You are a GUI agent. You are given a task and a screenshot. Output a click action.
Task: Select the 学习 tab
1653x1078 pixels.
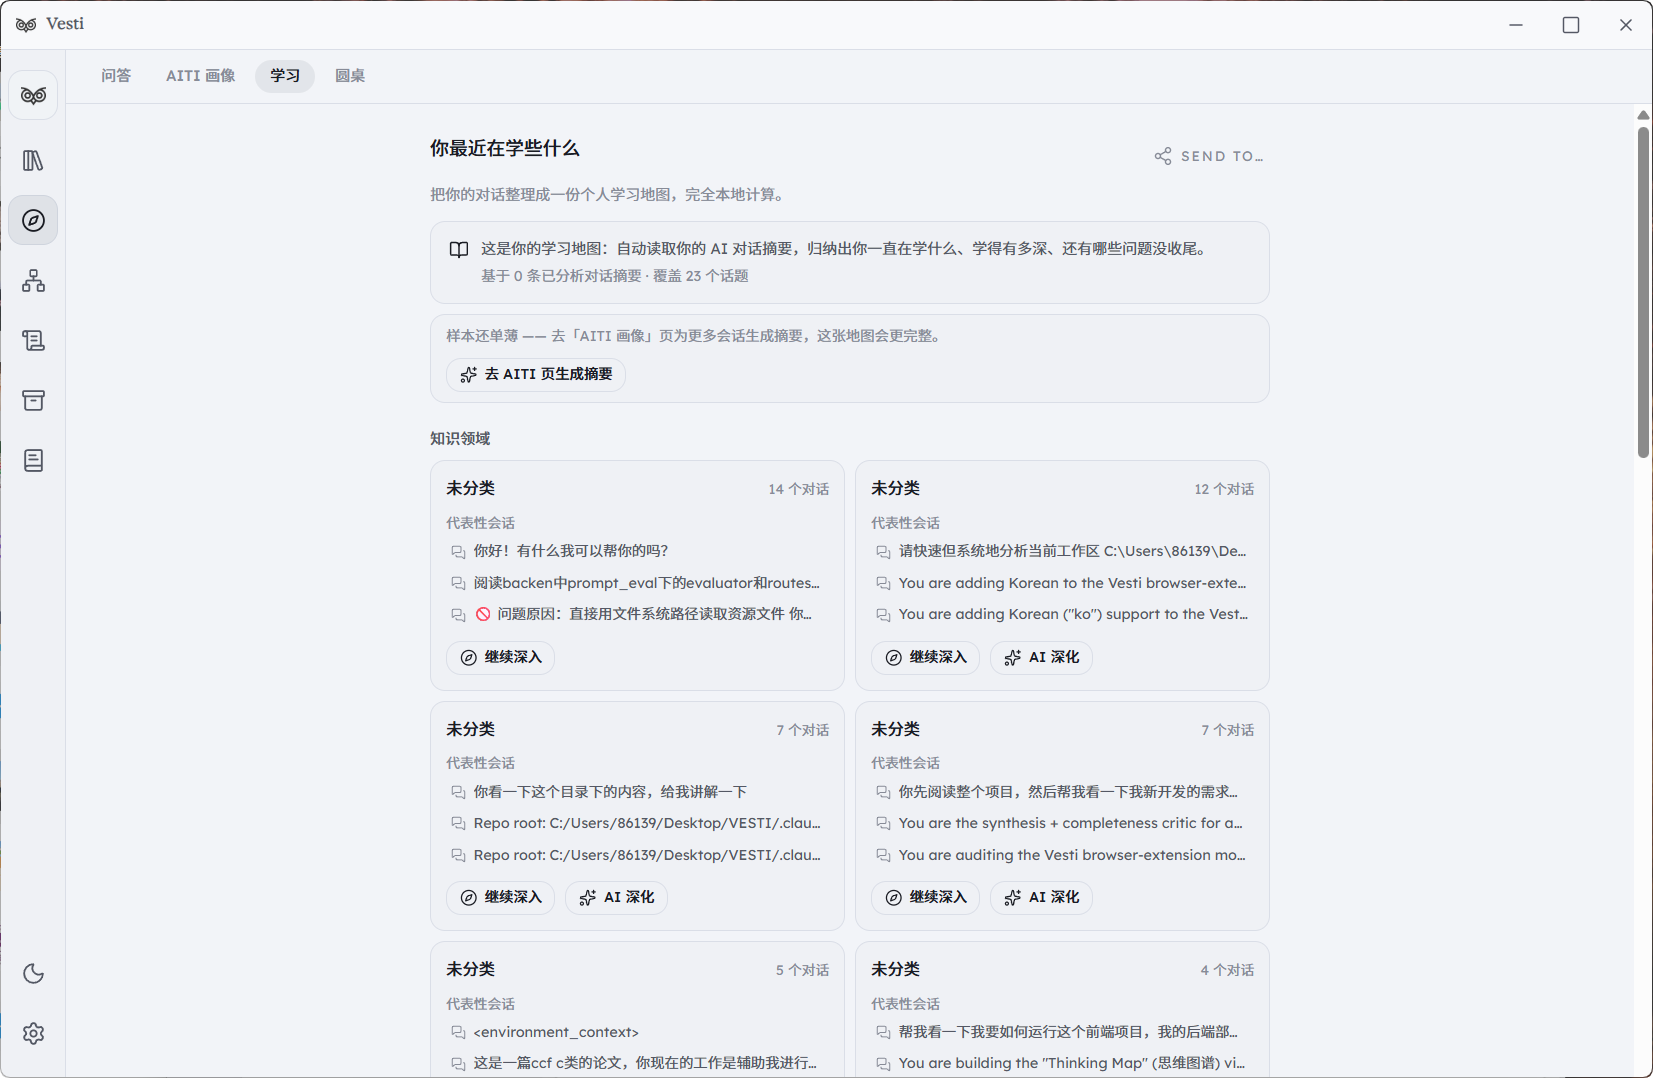(285, 76)
